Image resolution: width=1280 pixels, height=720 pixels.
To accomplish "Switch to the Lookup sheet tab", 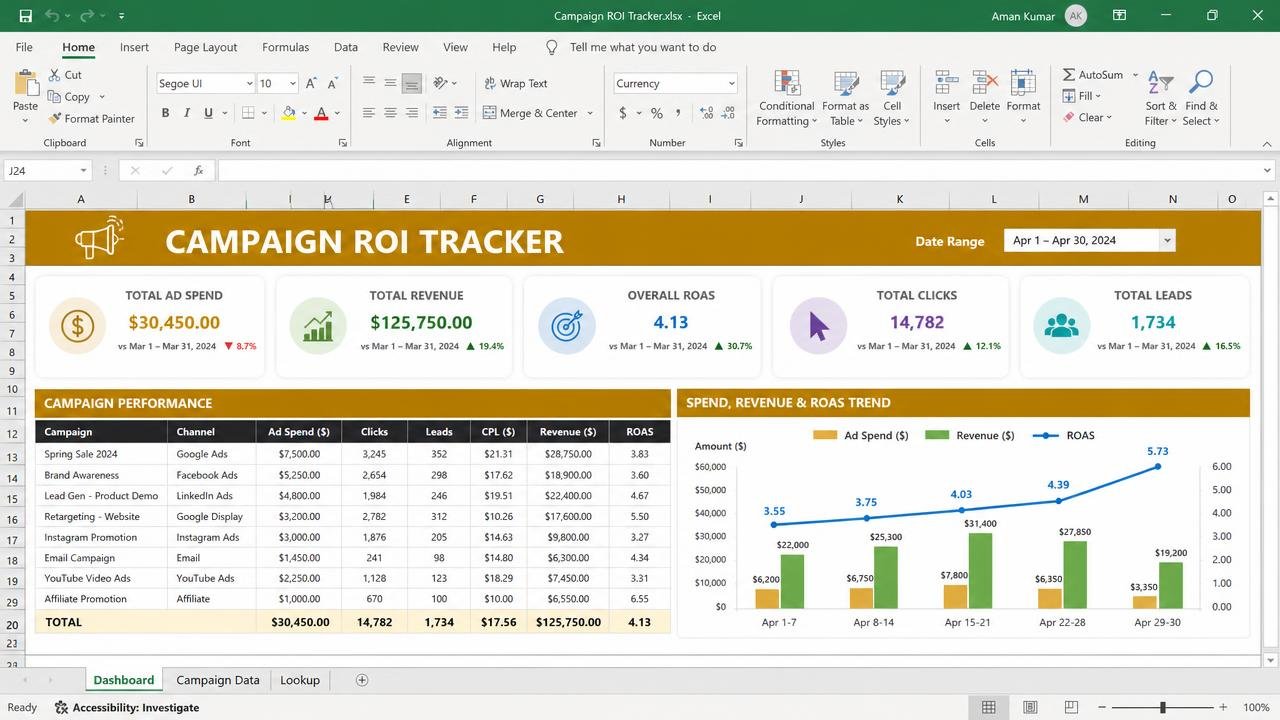I will [x=300, y=680].
